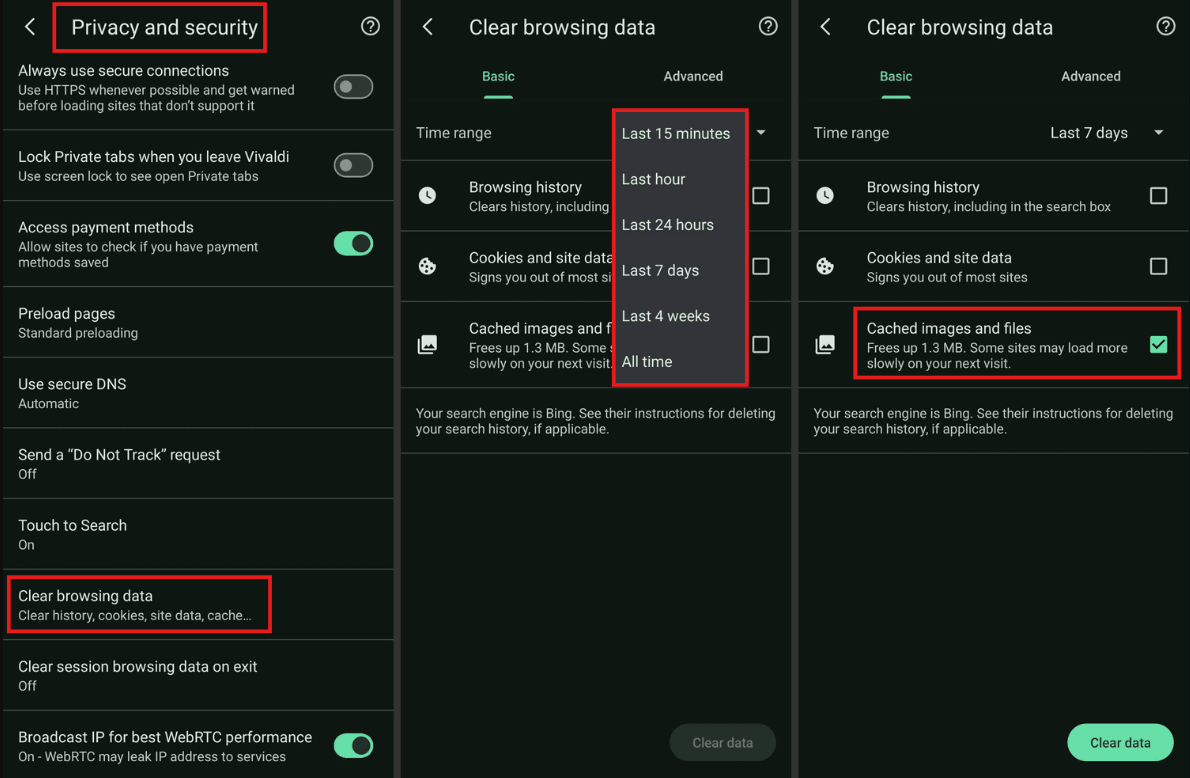Image resolution: width=1190 pixels, height=778 pixels.
Task: Click the clock icon beside Last 7 days panel's Browsing history
Action: tap(825, 196)
